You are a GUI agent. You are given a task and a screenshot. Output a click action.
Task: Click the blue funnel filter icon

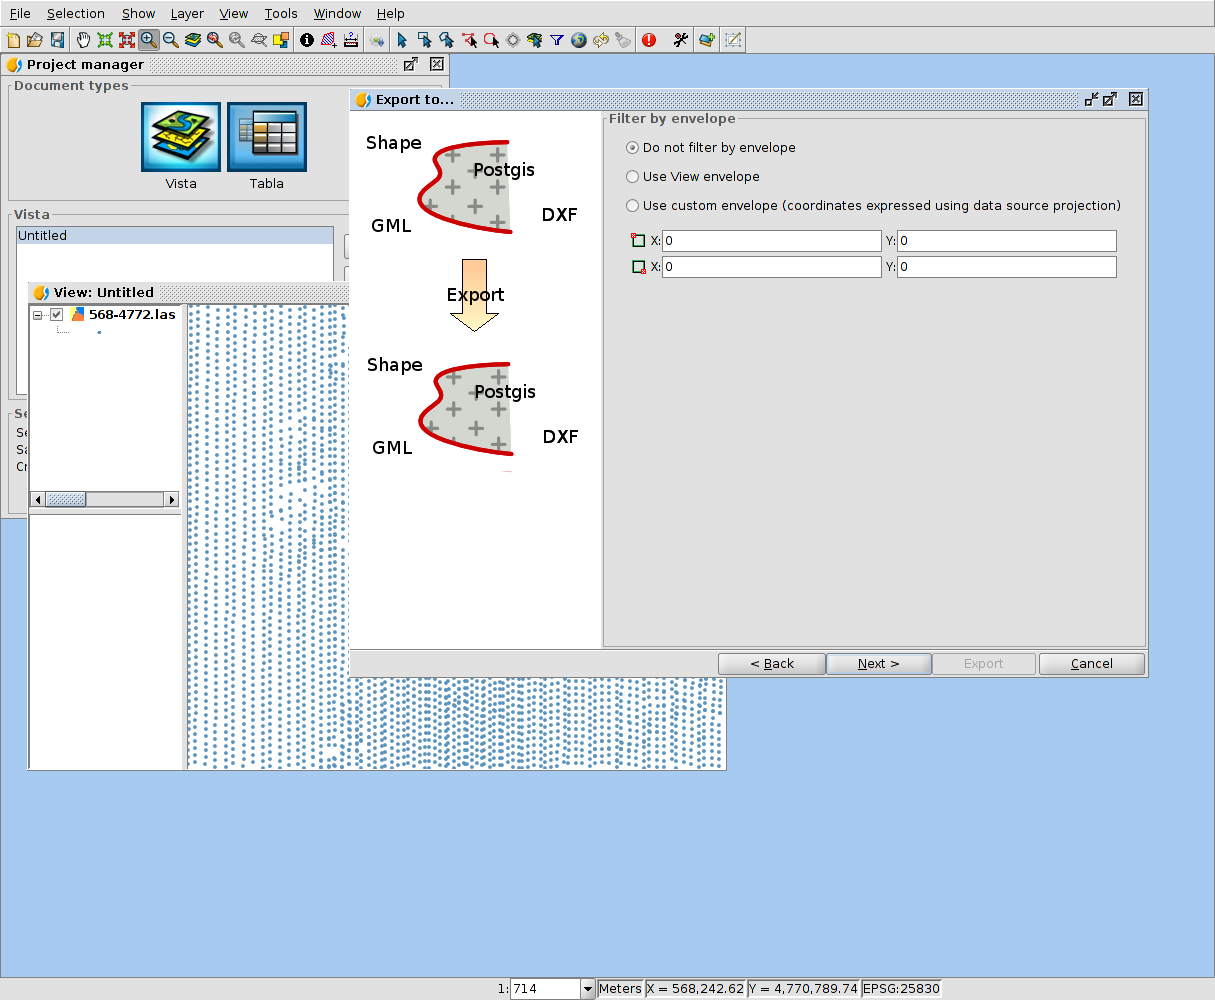[557, 40]
